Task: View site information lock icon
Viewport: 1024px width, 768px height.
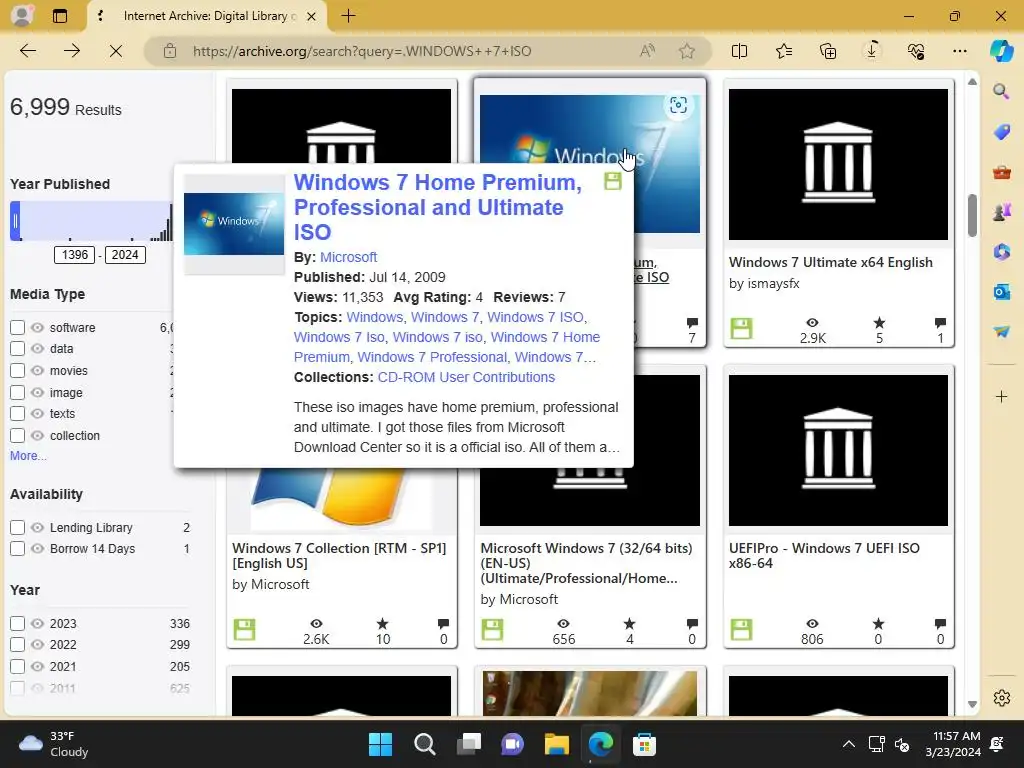Action: tap(170, 51)
